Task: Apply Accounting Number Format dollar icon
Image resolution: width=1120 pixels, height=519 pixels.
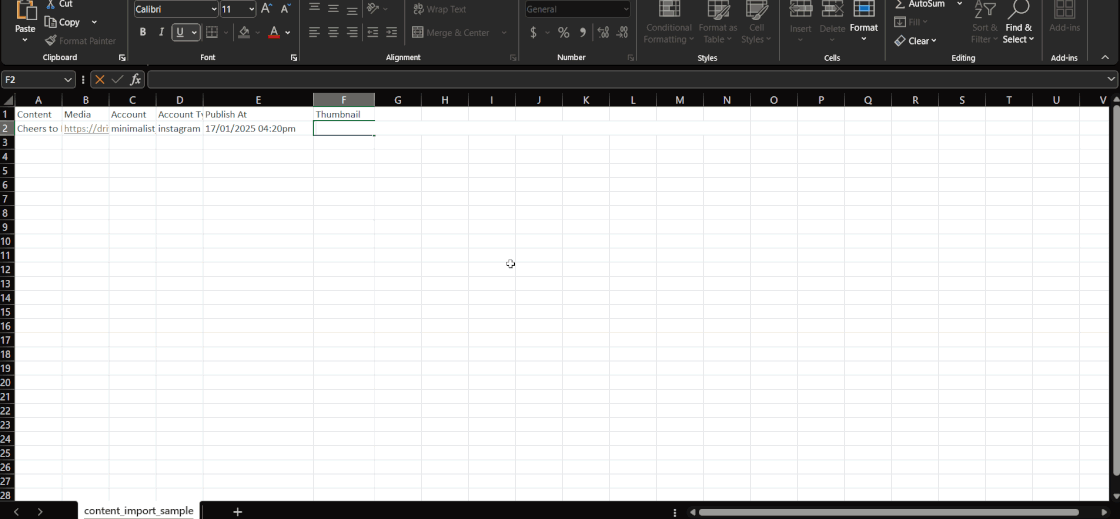Action: click(533, 32)
